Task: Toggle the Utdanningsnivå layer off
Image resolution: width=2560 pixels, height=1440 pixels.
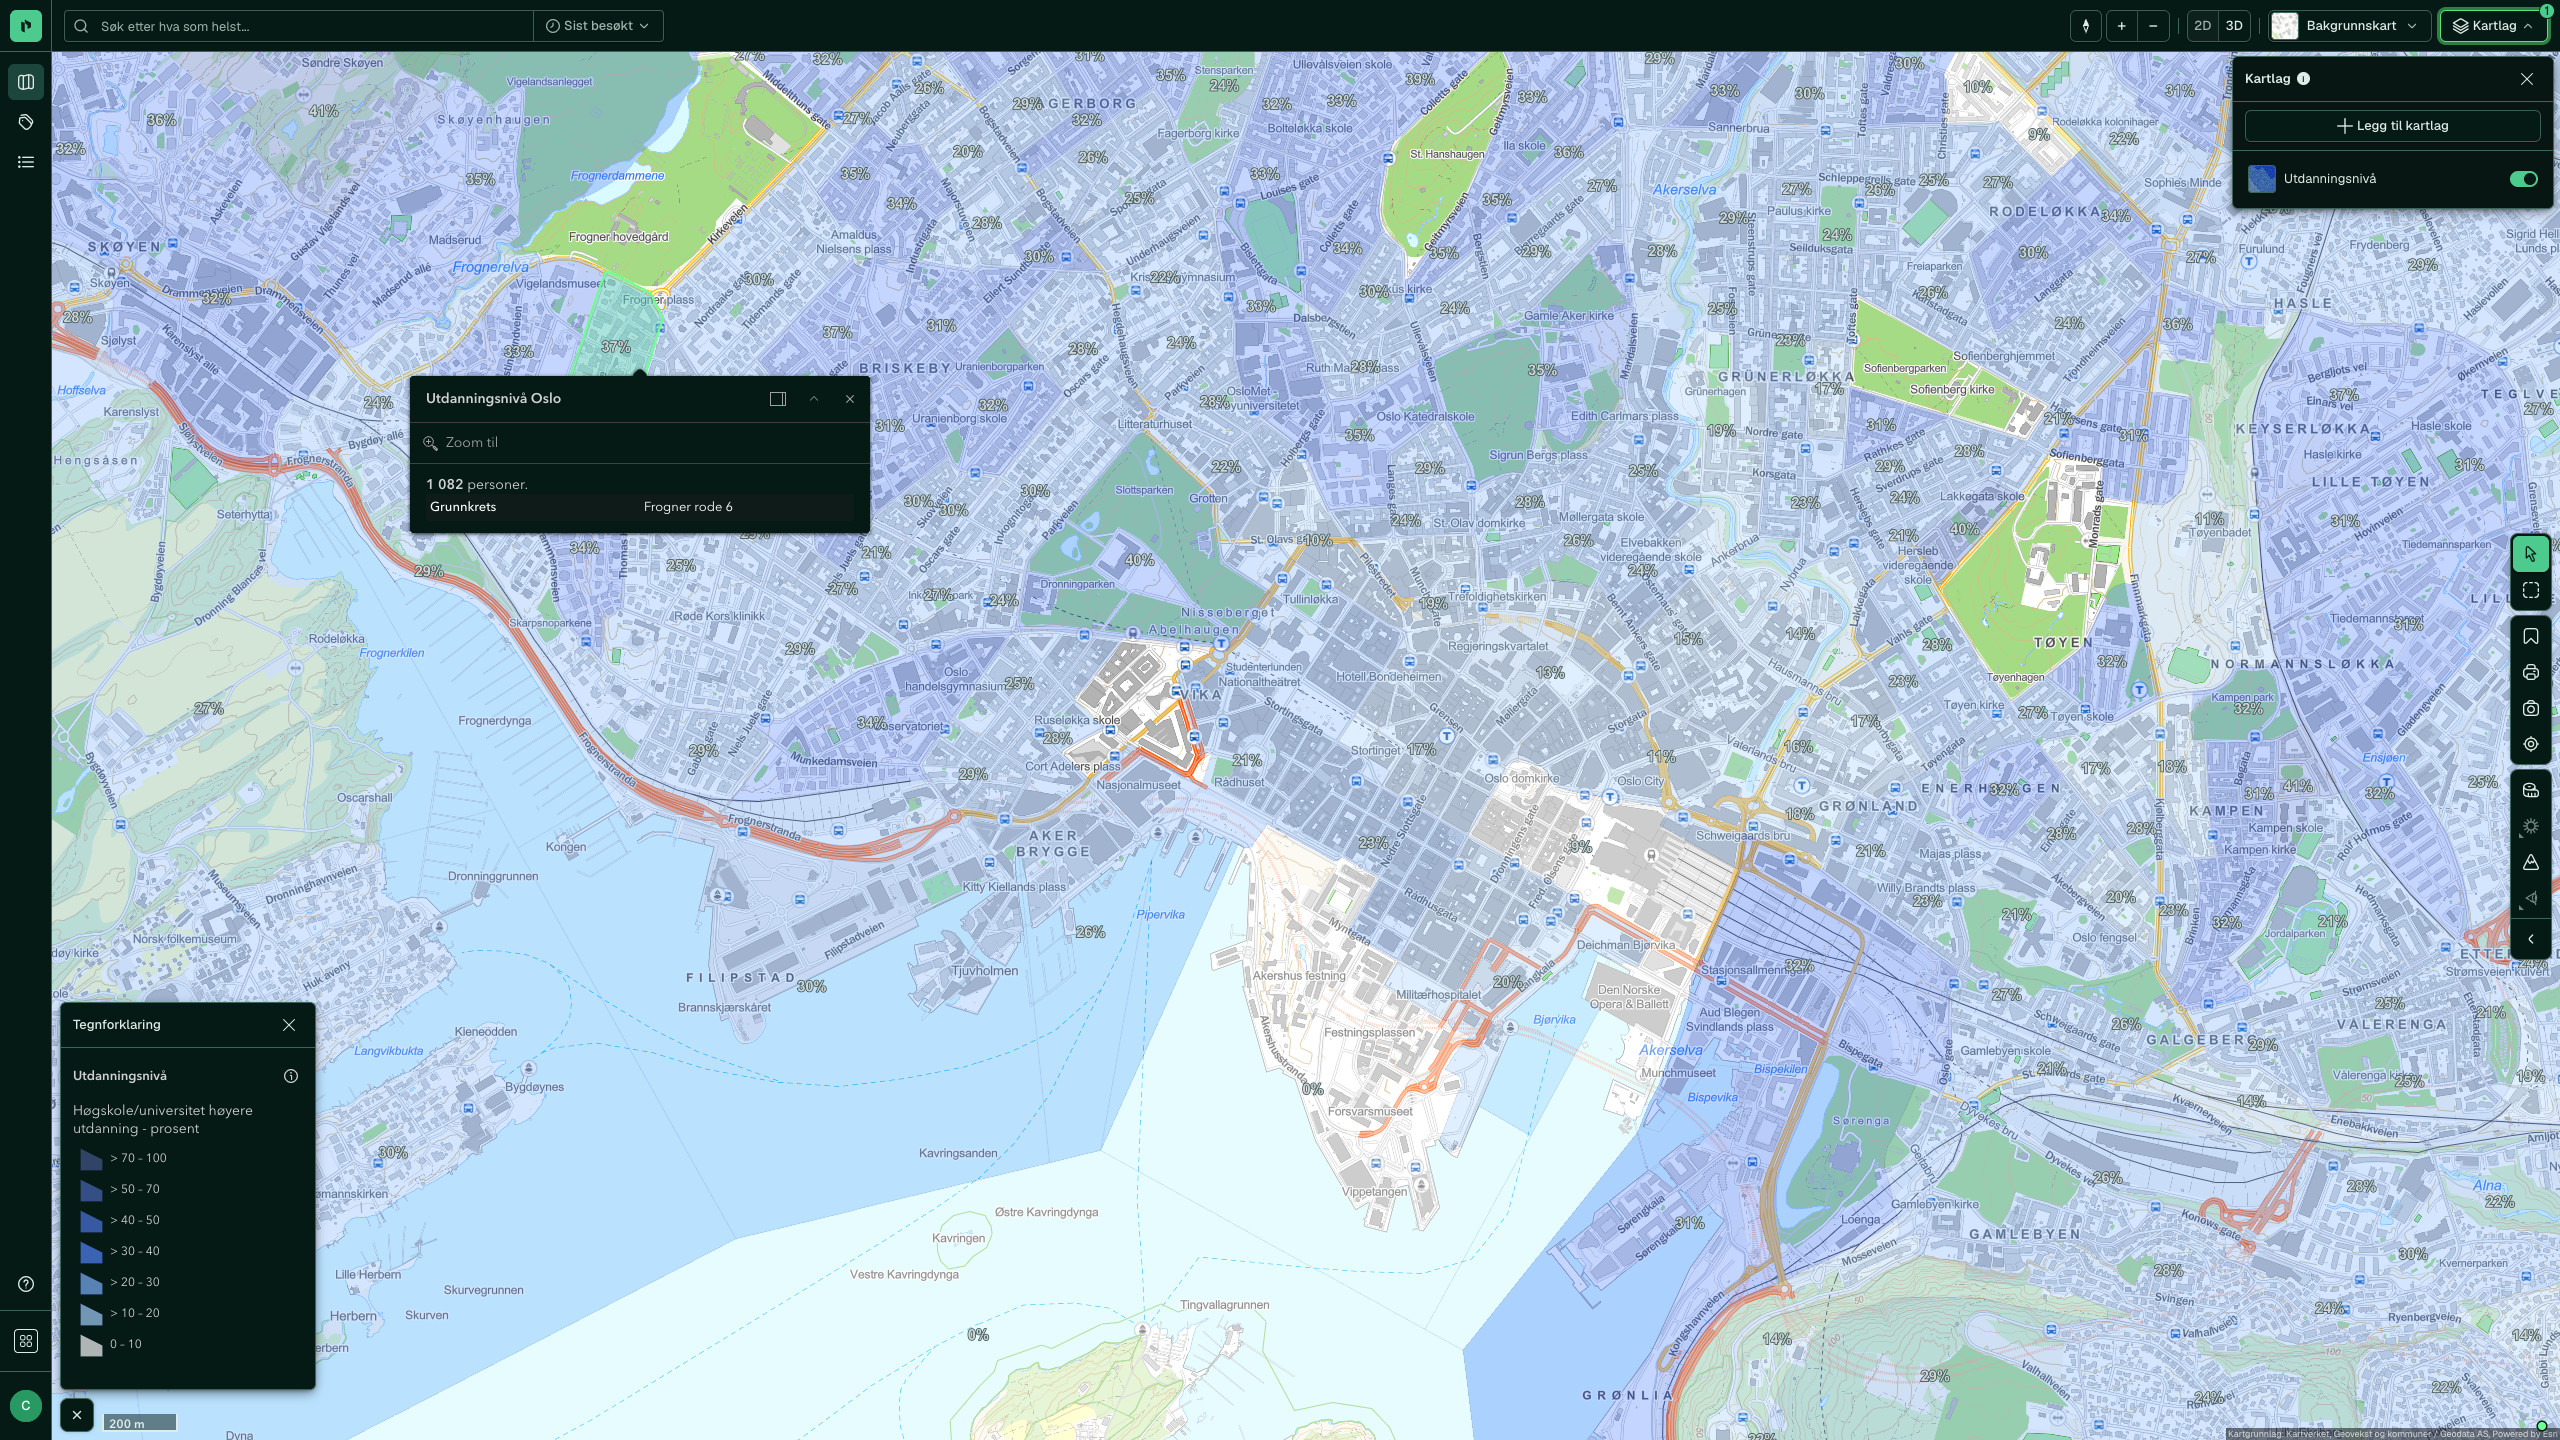Action: pos(2523,179)
